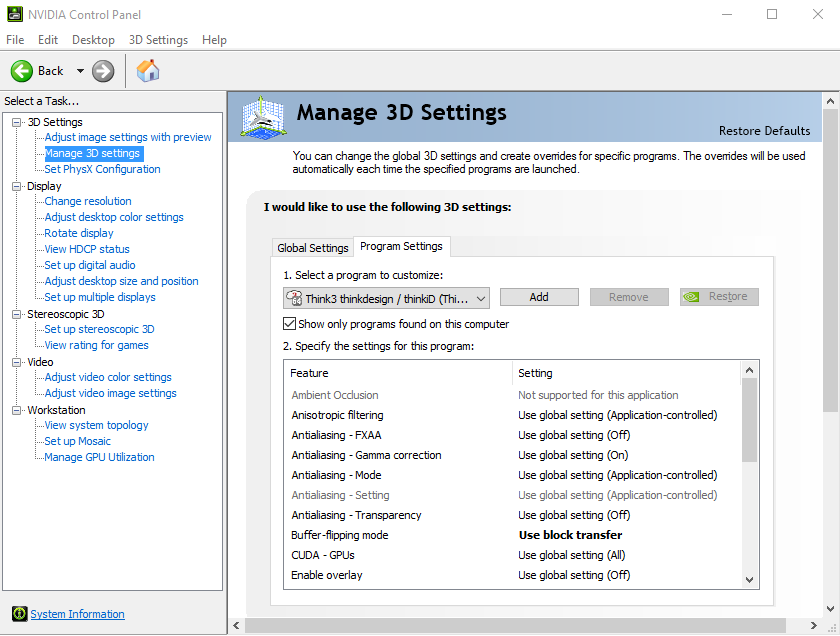Collapse the Display tree node
Screen dimensions: 840x636
(17, 186)
